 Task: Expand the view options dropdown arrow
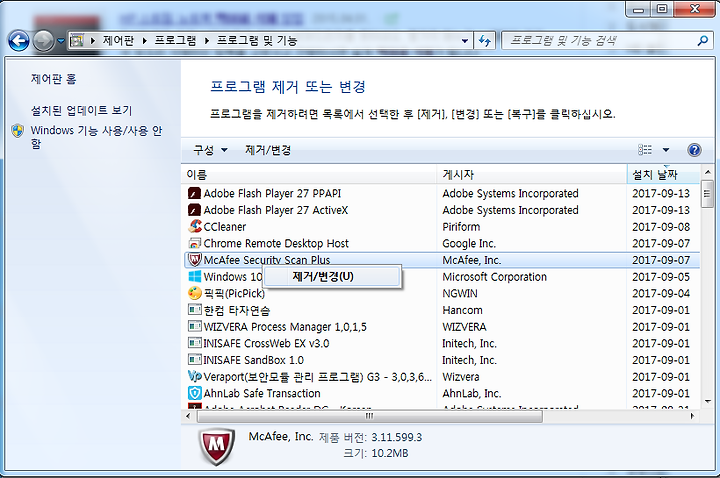coord(666,150)
